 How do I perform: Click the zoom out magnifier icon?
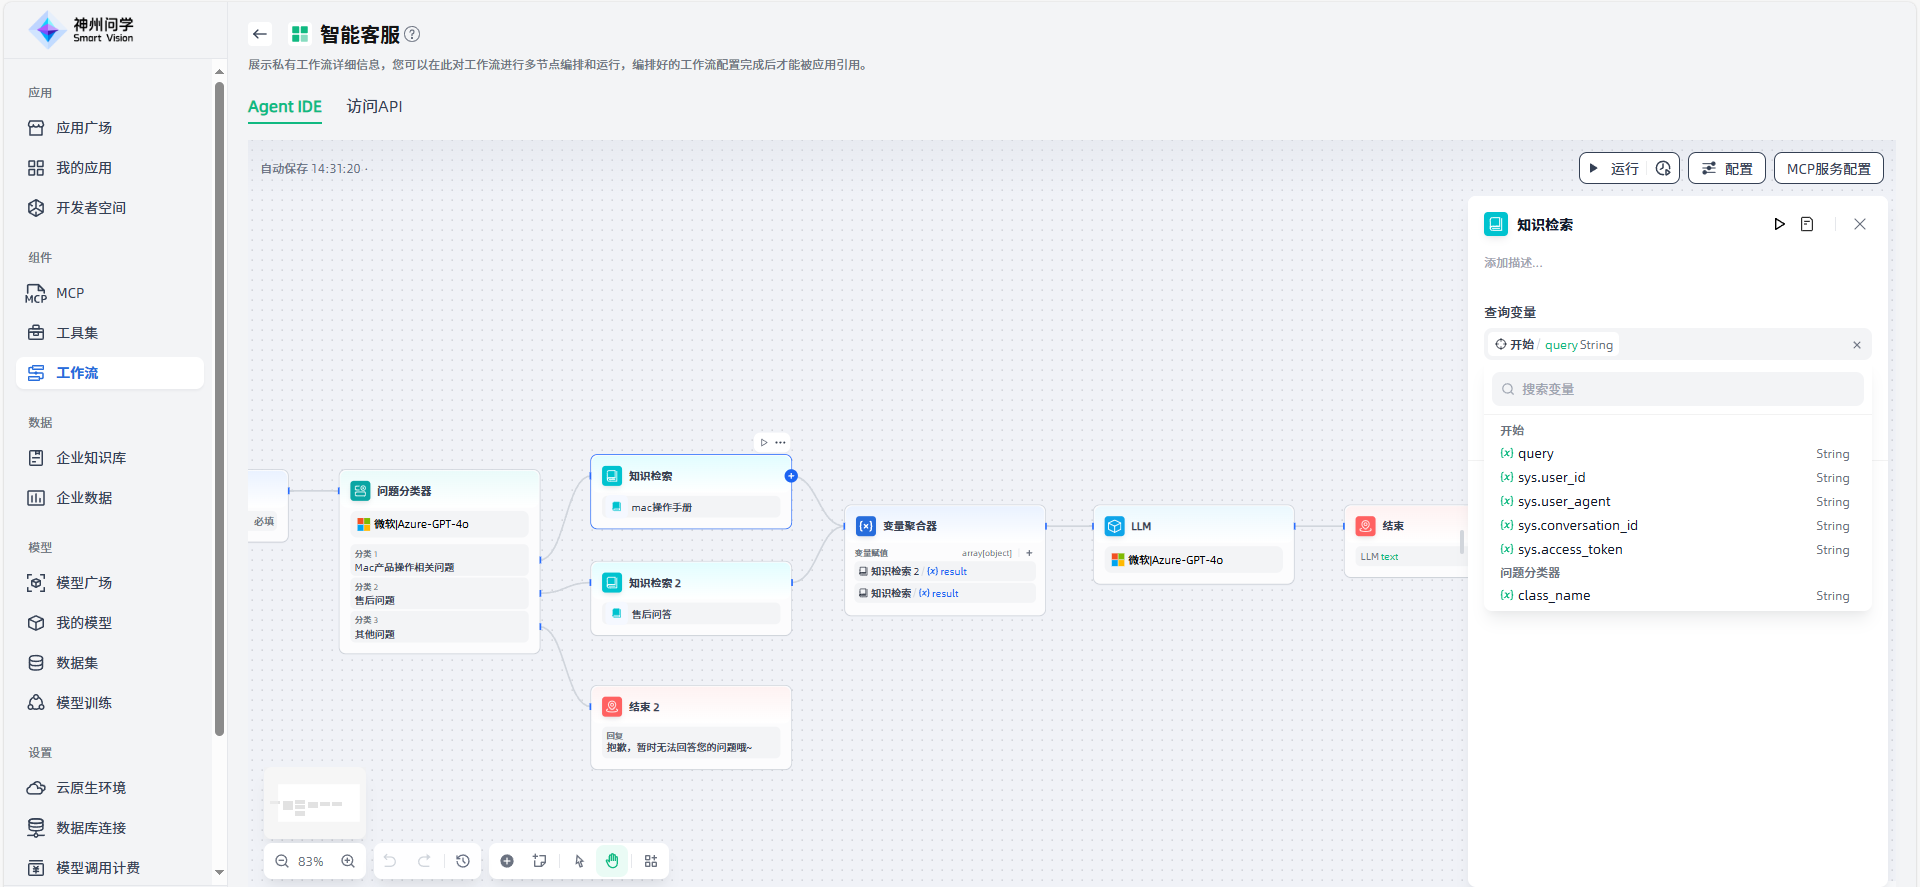tap(282, 861)
